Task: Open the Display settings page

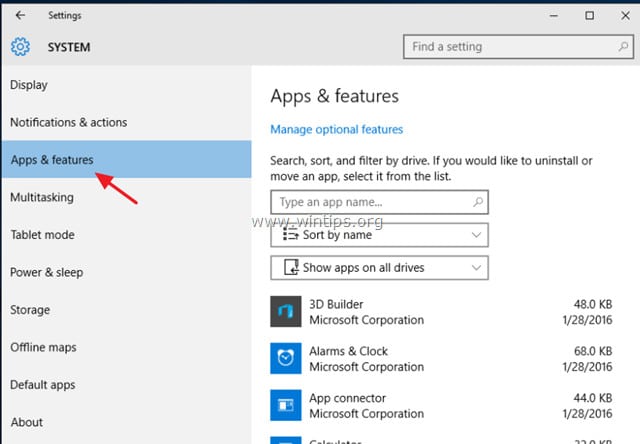Action: click(x=127, y=85)
